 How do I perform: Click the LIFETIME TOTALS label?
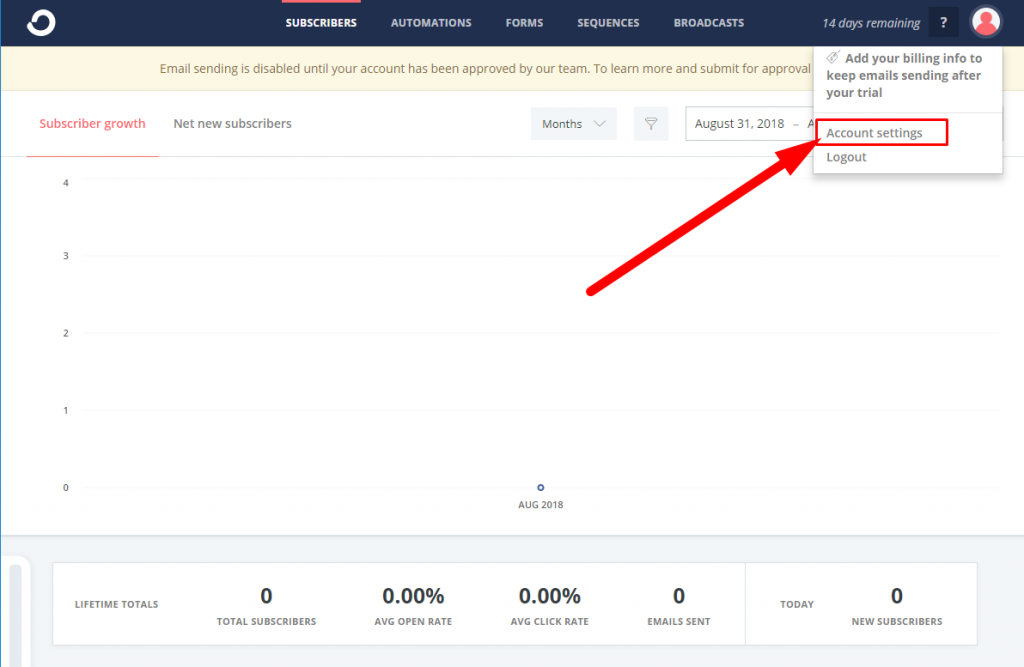tap(116, 604)
